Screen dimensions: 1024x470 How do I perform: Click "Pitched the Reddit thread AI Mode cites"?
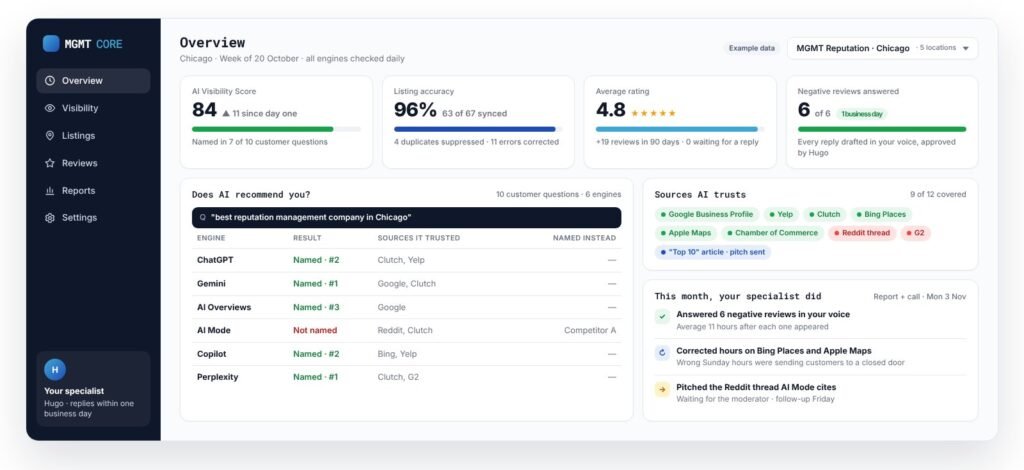point(756,388)
